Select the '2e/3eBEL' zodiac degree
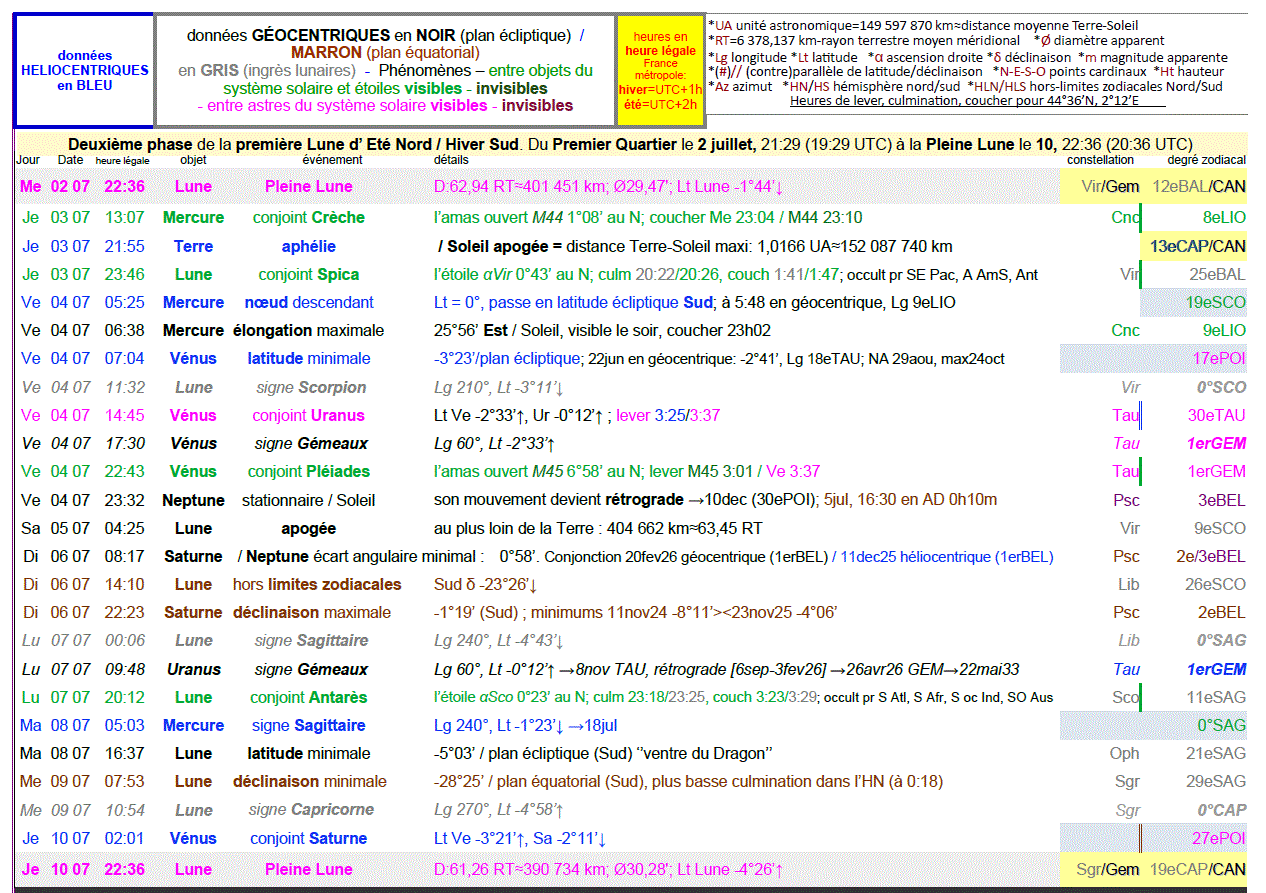1266x893 pixels. (x=1211, y=556)
